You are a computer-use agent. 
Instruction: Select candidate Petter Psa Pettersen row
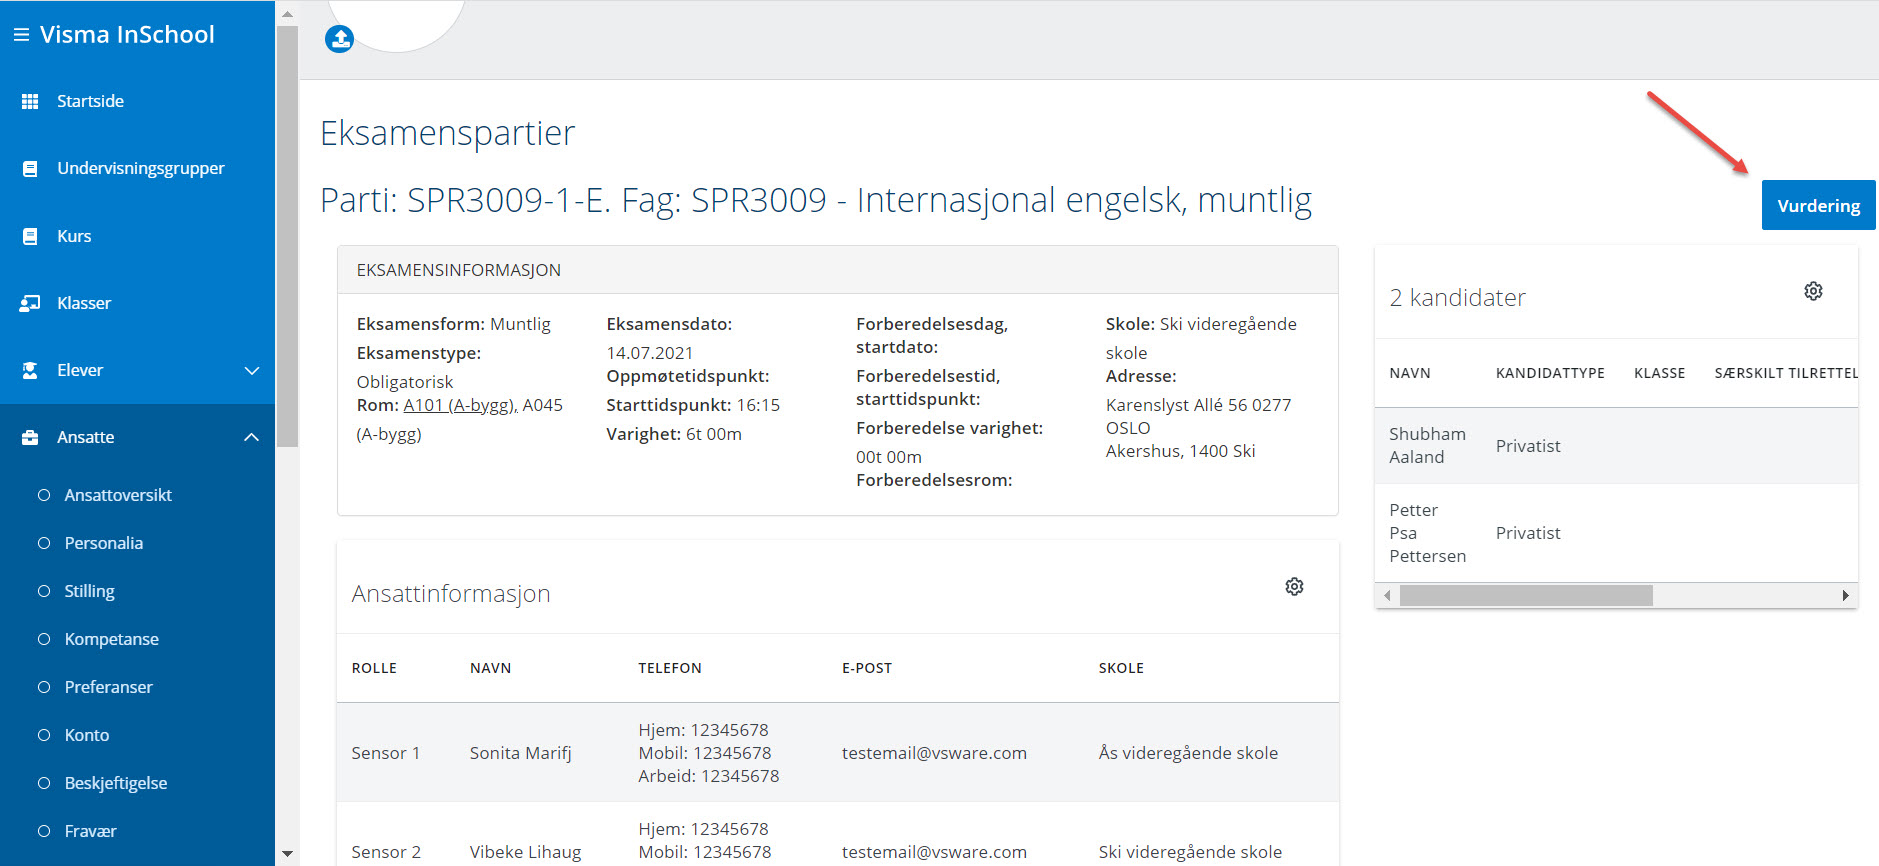pyautogui.click(x=1616, y=533)
